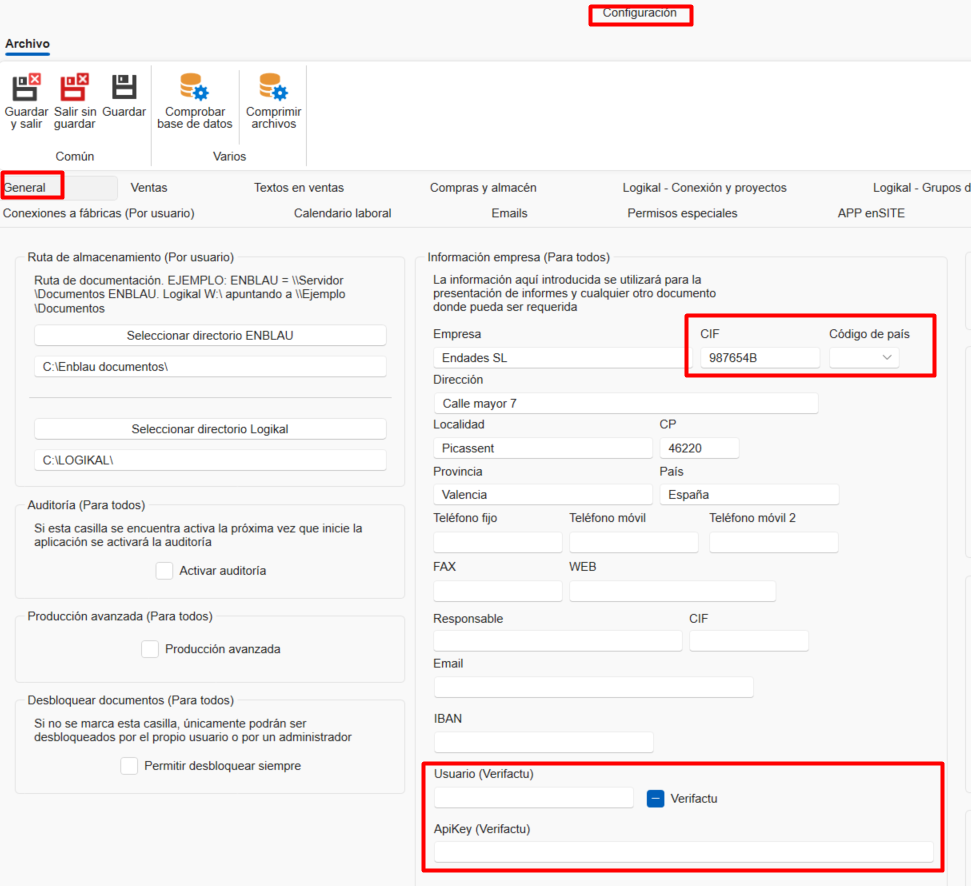Image resolution: width=971 pixels, height=886 pixels.
Task: Select the Emails tab
Action: pos(509,213)
